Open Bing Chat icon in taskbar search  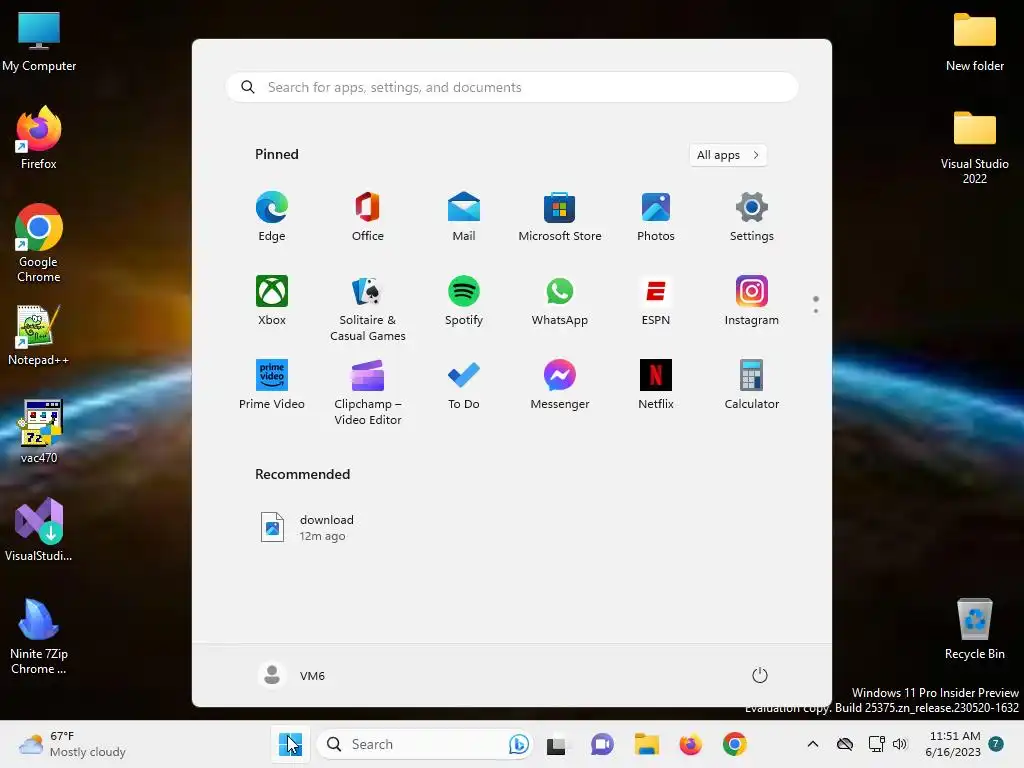point(519,744)
